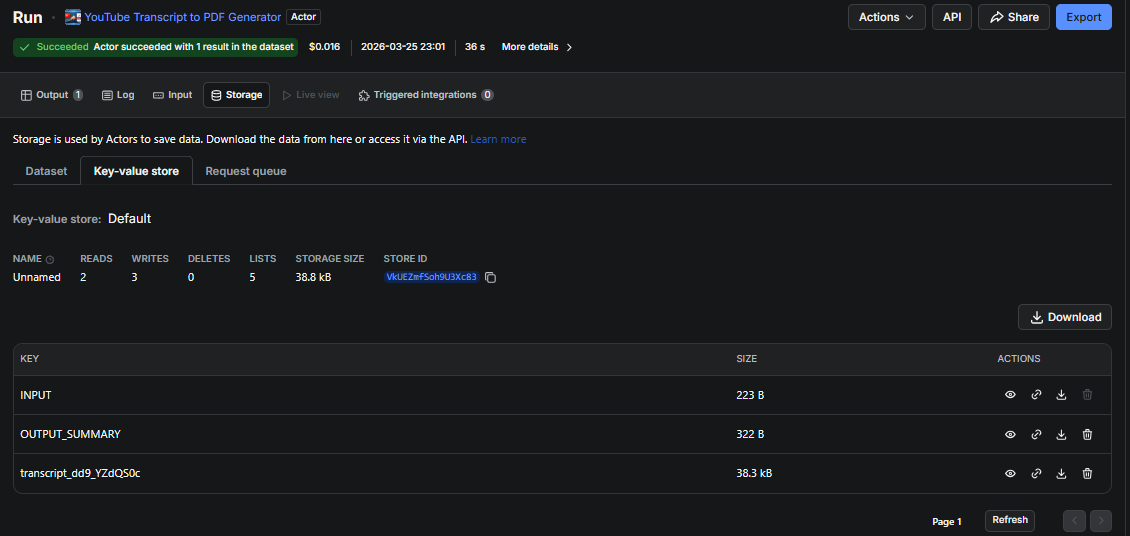The height and width of the screenshot is (536, 1130).
Task: Click the INPUT key name
Action: point(35,396)
